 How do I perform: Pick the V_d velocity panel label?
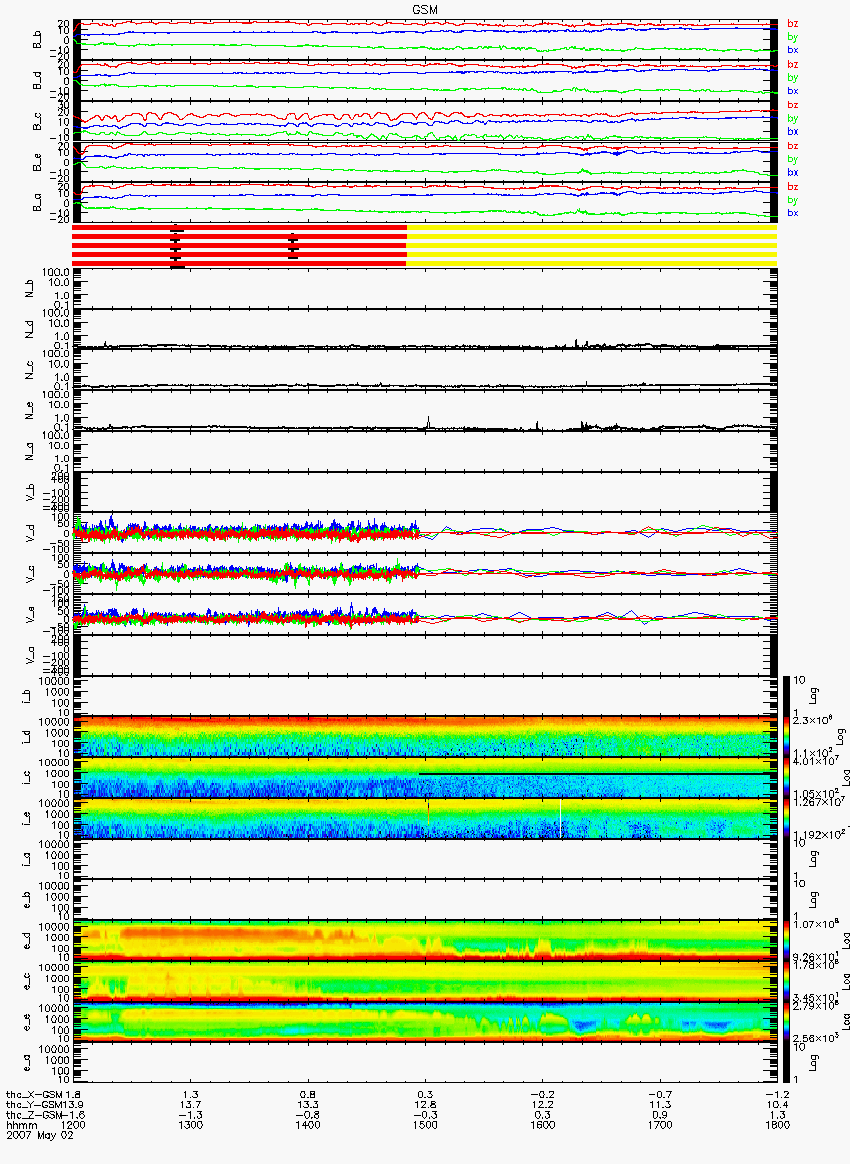click(x=30, y=532)
